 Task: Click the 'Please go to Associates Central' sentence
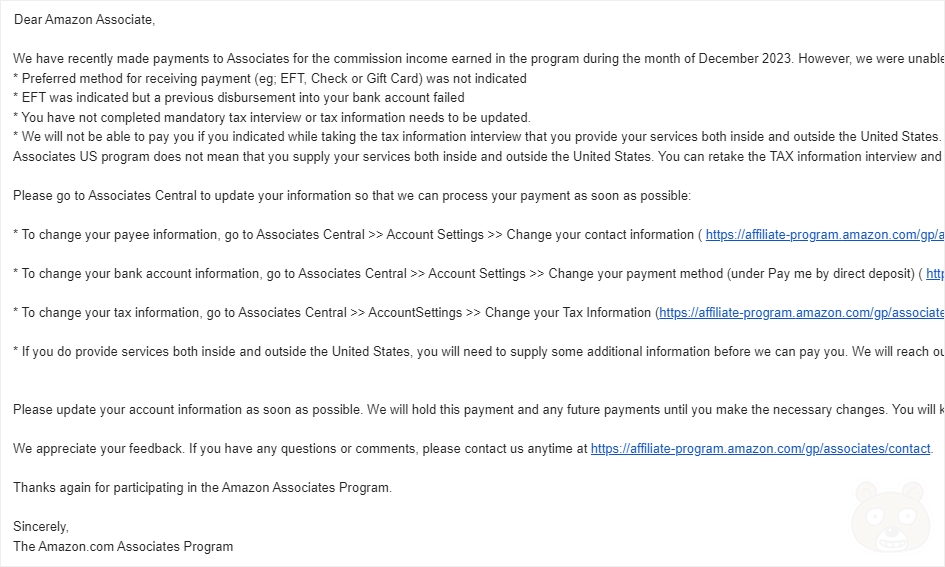point(352,196)
